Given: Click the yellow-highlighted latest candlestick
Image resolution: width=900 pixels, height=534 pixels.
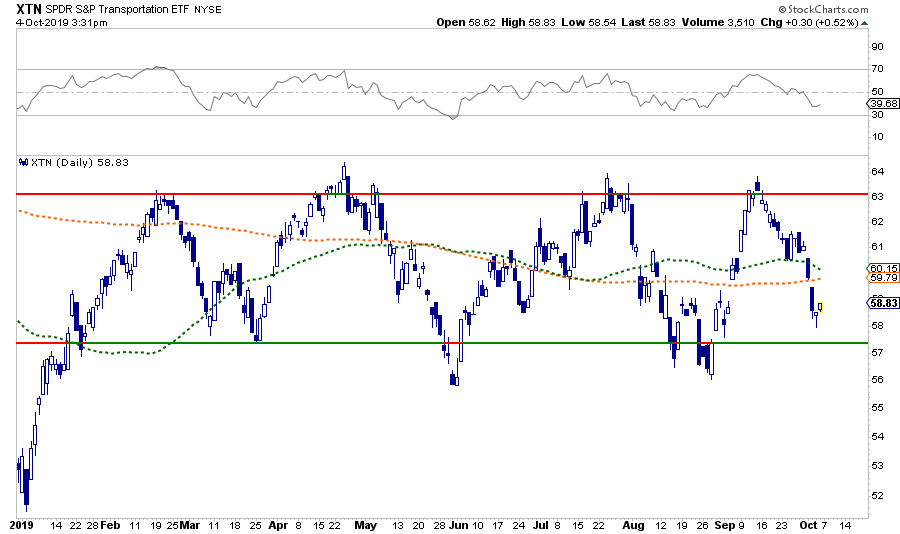Looking at the screenshot, I should coord(820,307).
